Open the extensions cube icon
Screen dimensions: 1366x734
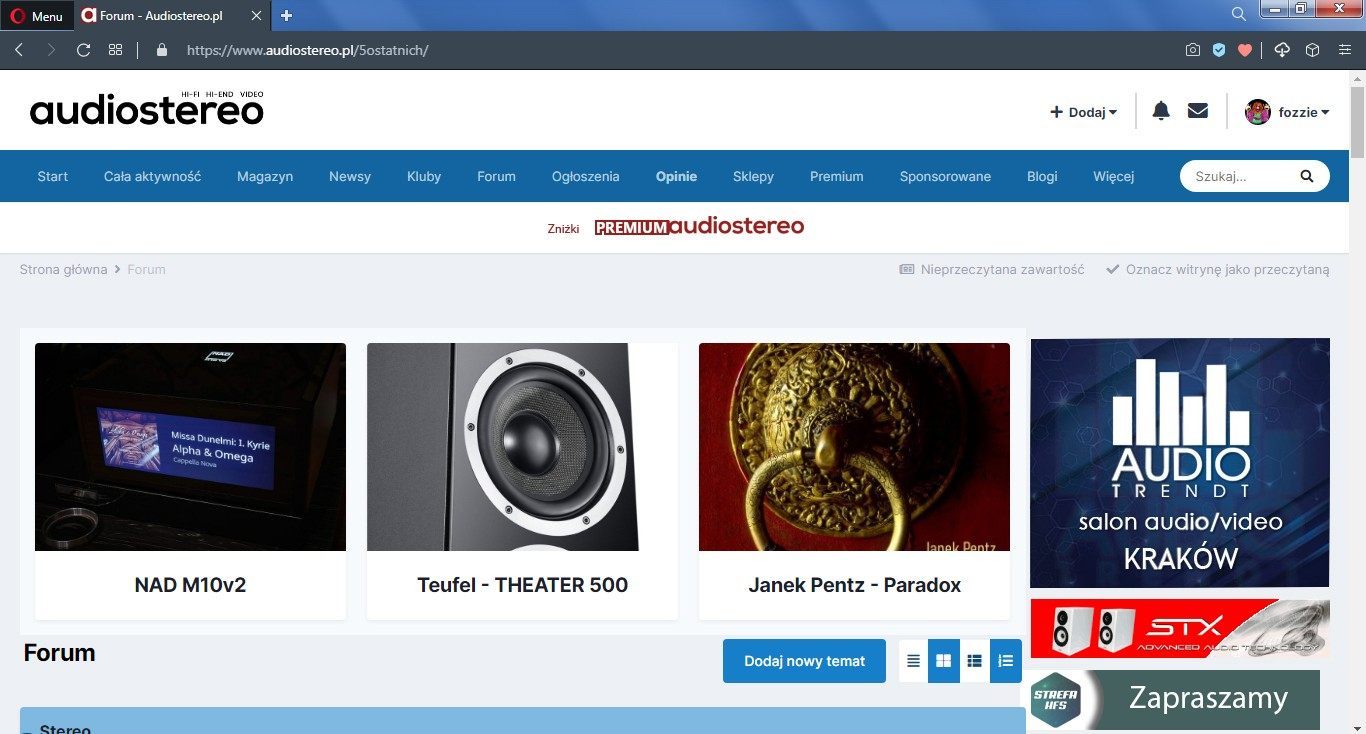point(1313,49)
